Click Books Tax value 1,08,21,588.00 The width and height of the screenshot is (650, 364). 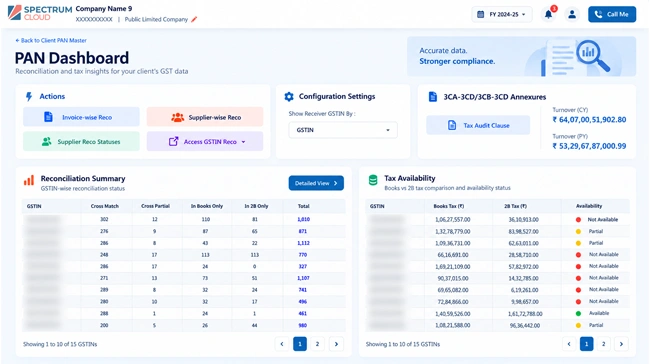click(453, 325)
